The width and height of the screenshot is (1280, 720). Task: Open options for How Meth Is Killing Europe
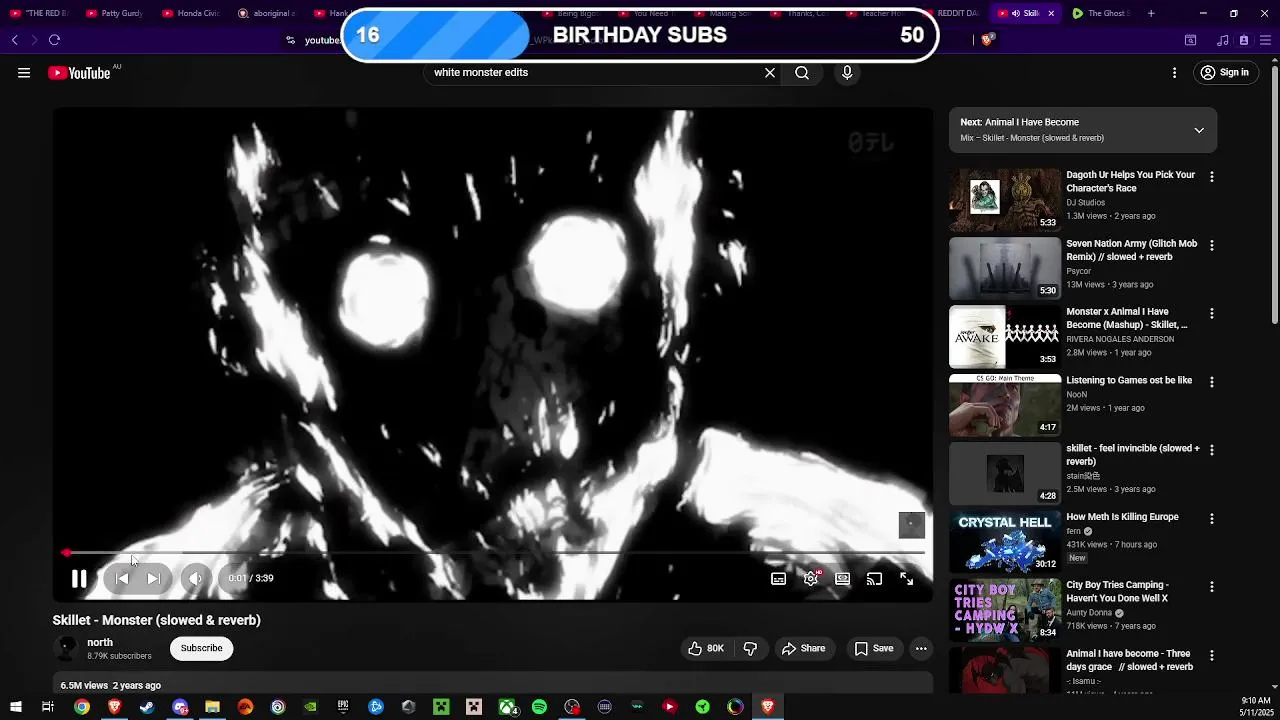click(1212, 519)
